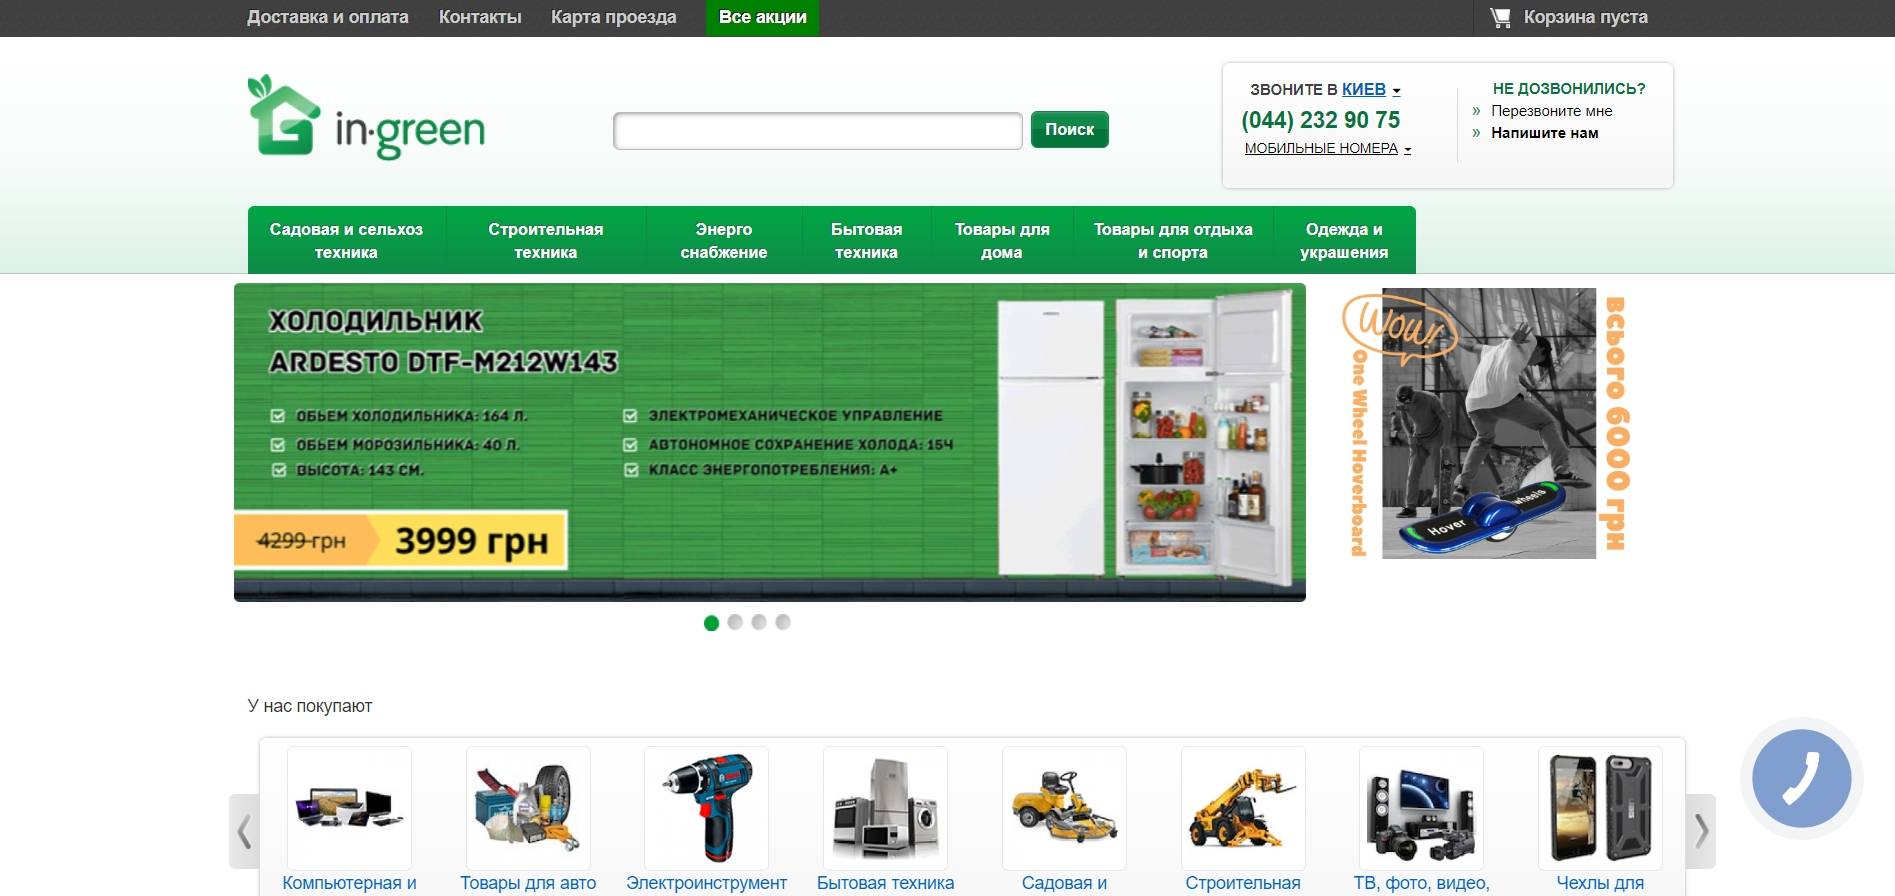
Task: Select the yellow lawn tractor image
Action: point(1064,807)
